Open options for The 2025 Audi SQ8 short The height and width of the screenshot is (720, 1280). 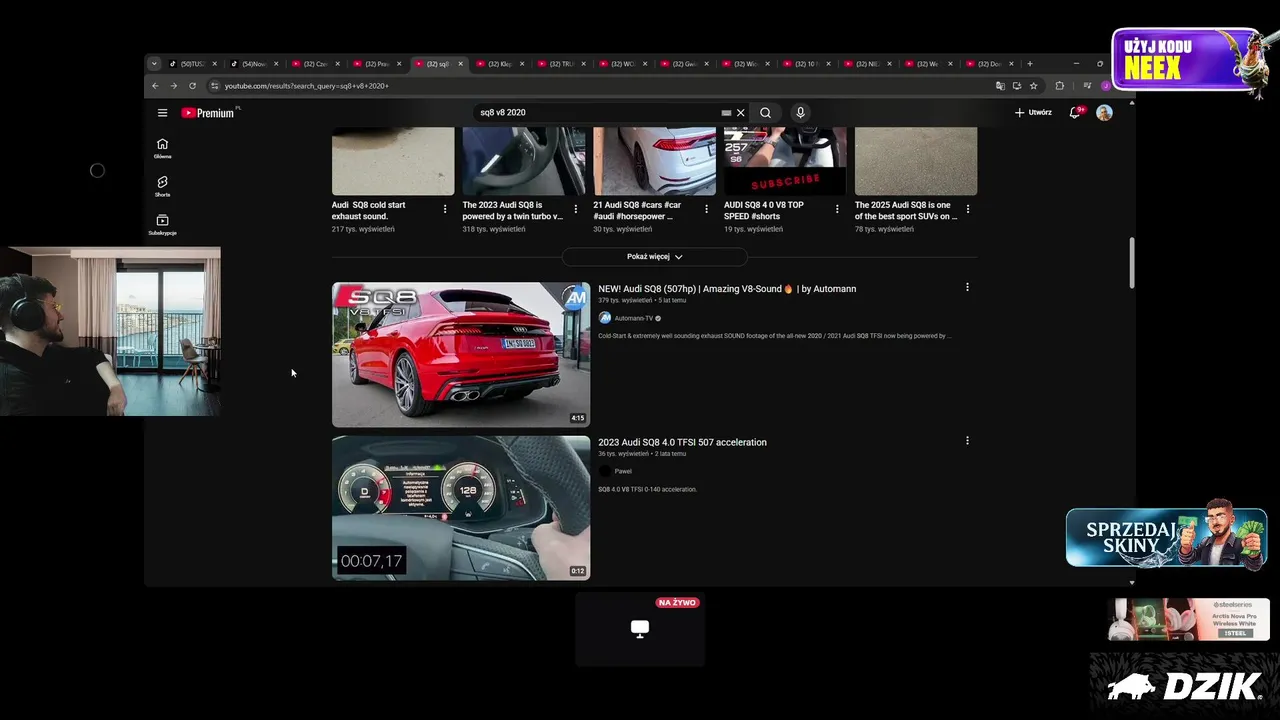tap(967, 209)
